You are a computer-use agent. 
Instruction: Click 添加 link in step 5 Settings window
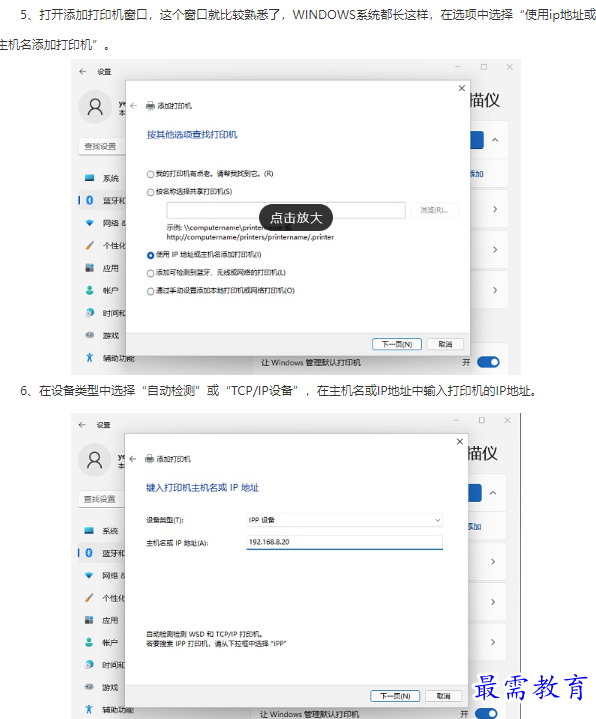pos(477,174)
